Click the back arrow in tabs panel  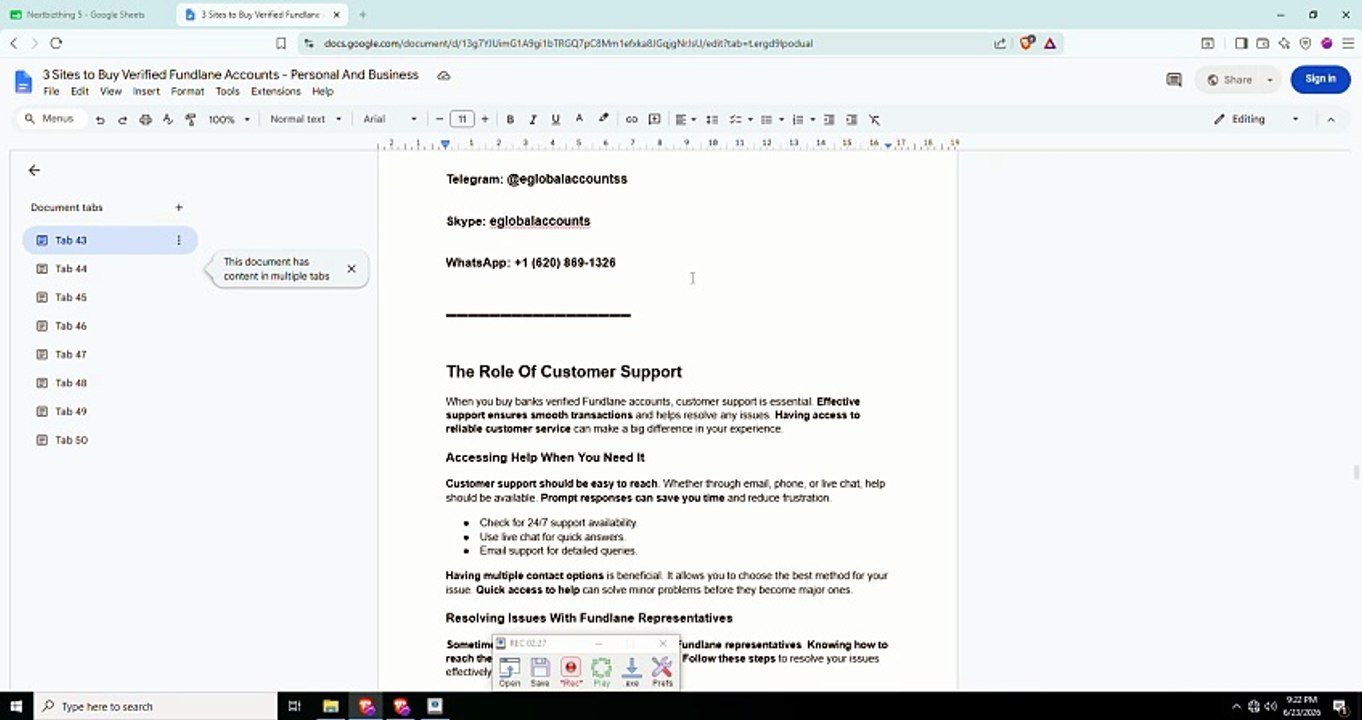[x=34, y=170]
